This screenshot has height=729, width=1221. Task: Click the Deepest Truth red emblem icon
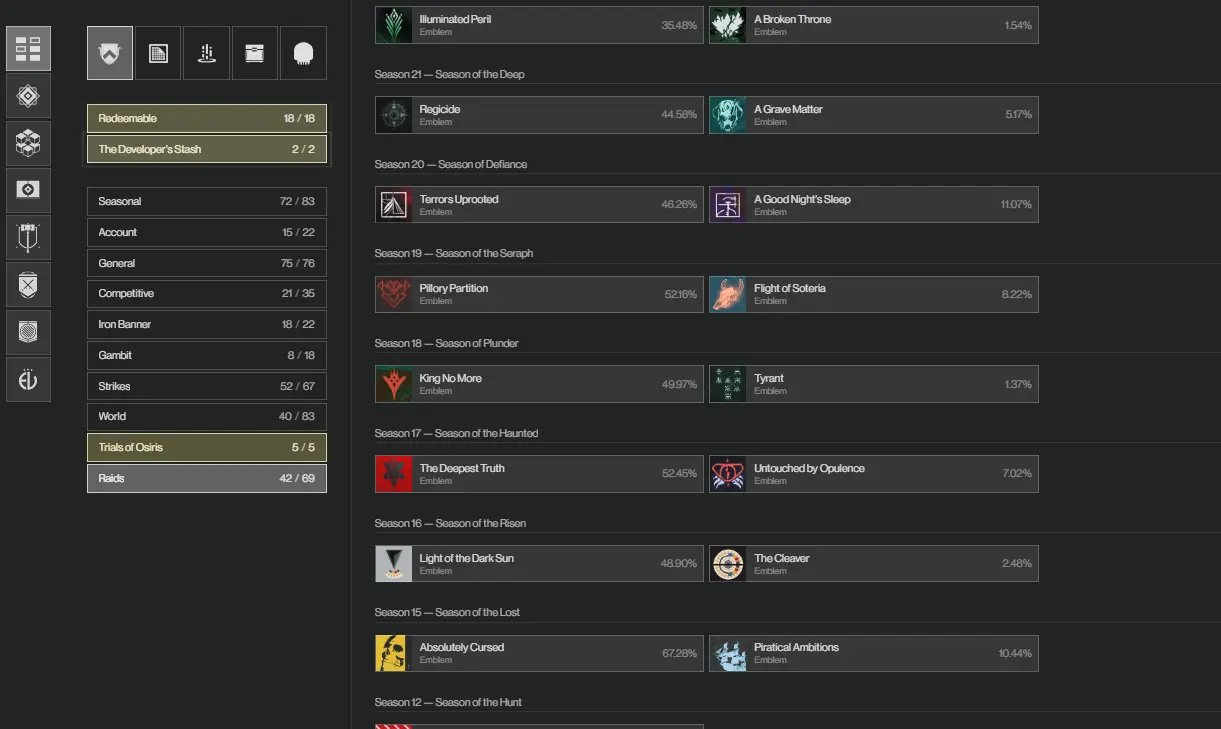394,474
